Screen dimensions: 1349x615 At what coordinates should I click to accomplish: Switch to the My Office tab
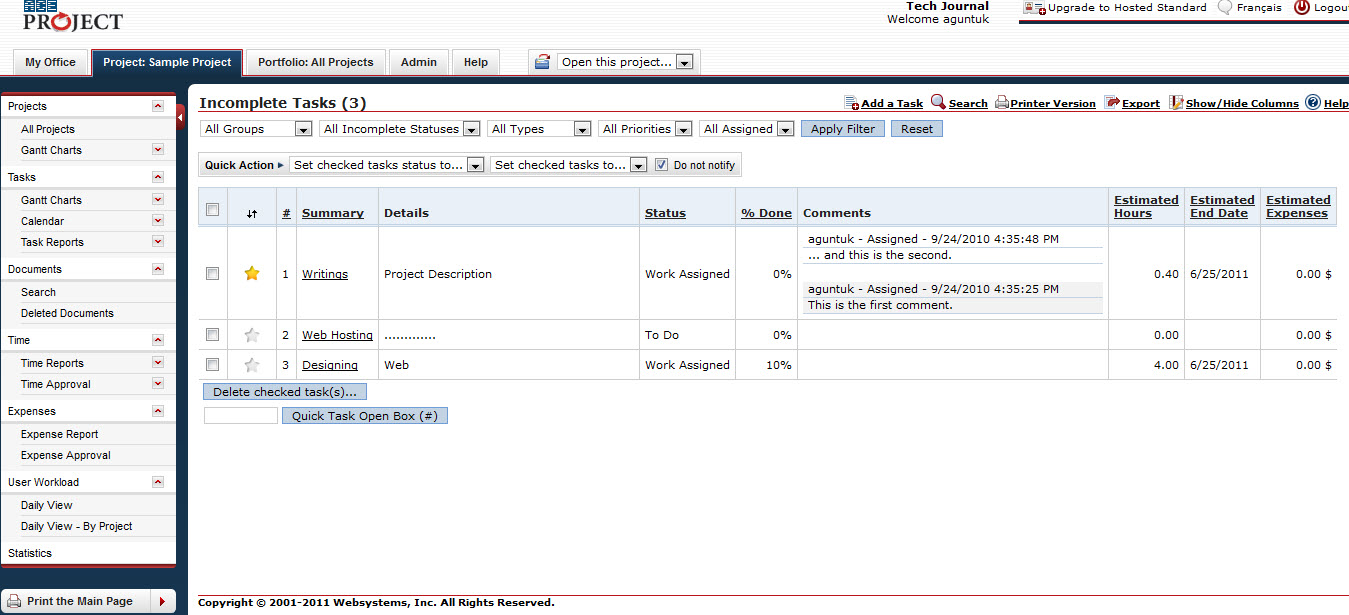point(50,62)
